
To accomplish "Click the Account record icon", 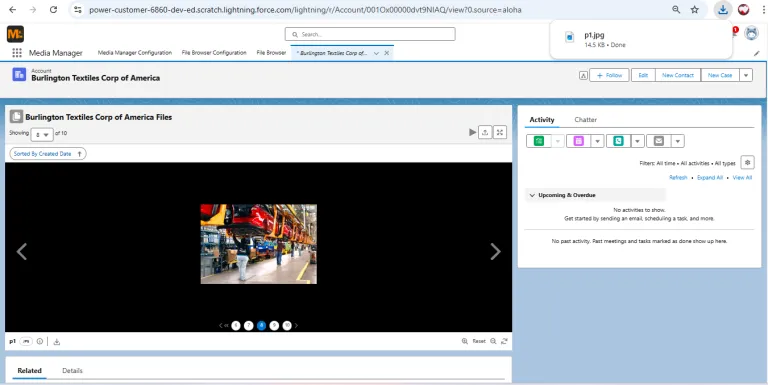I will coord(19,74).
